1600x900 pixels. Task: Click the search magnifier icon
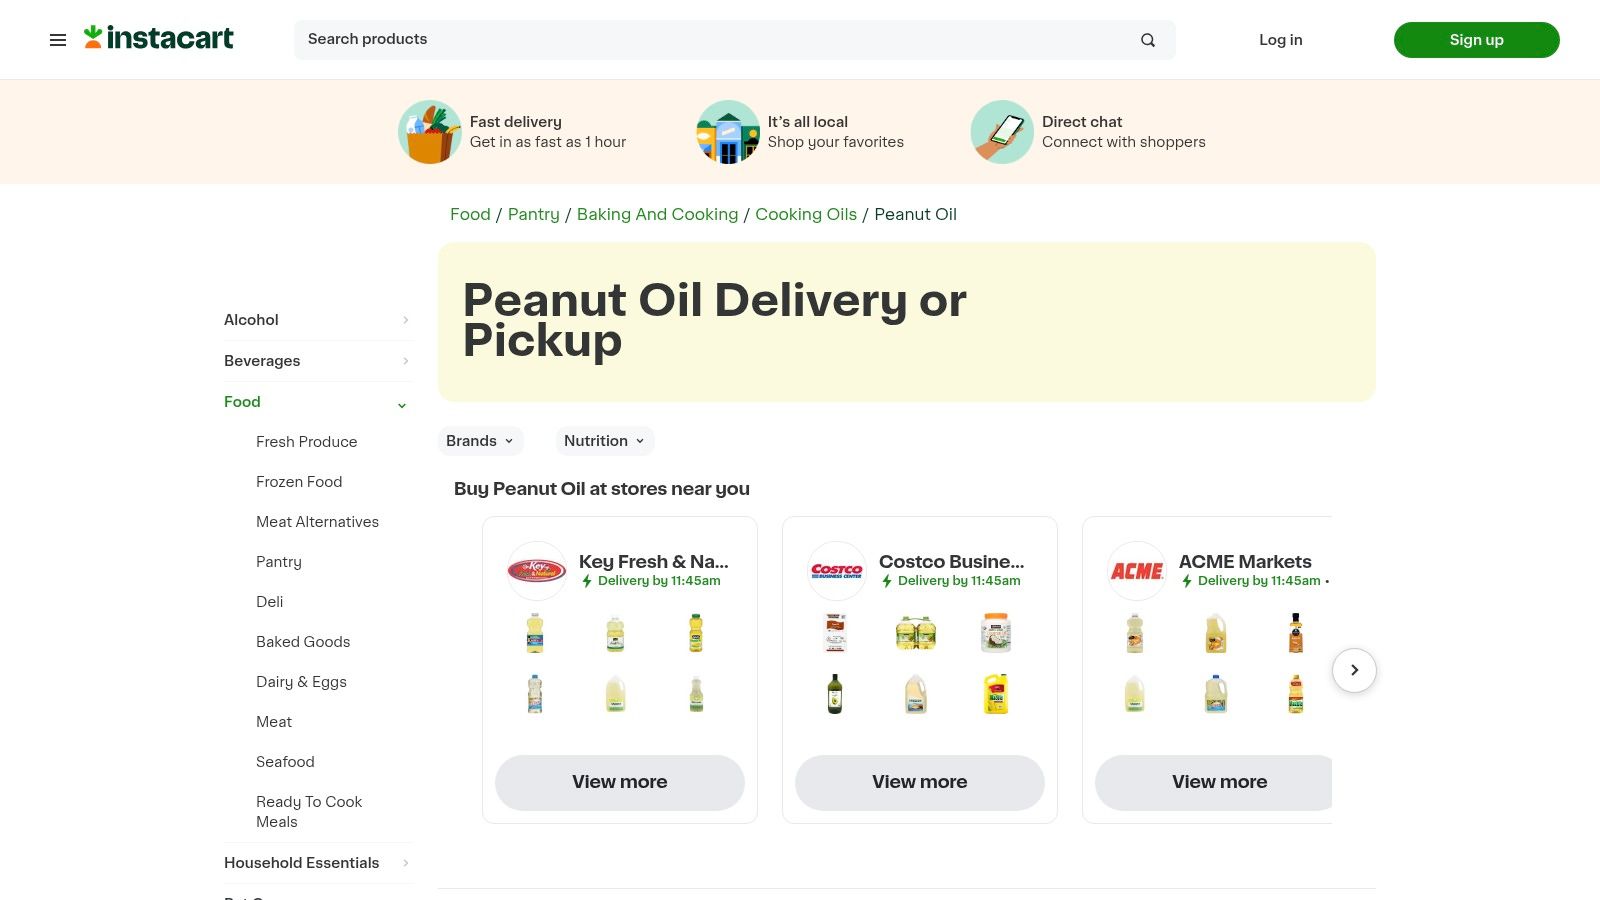[x=1147, y=40]
